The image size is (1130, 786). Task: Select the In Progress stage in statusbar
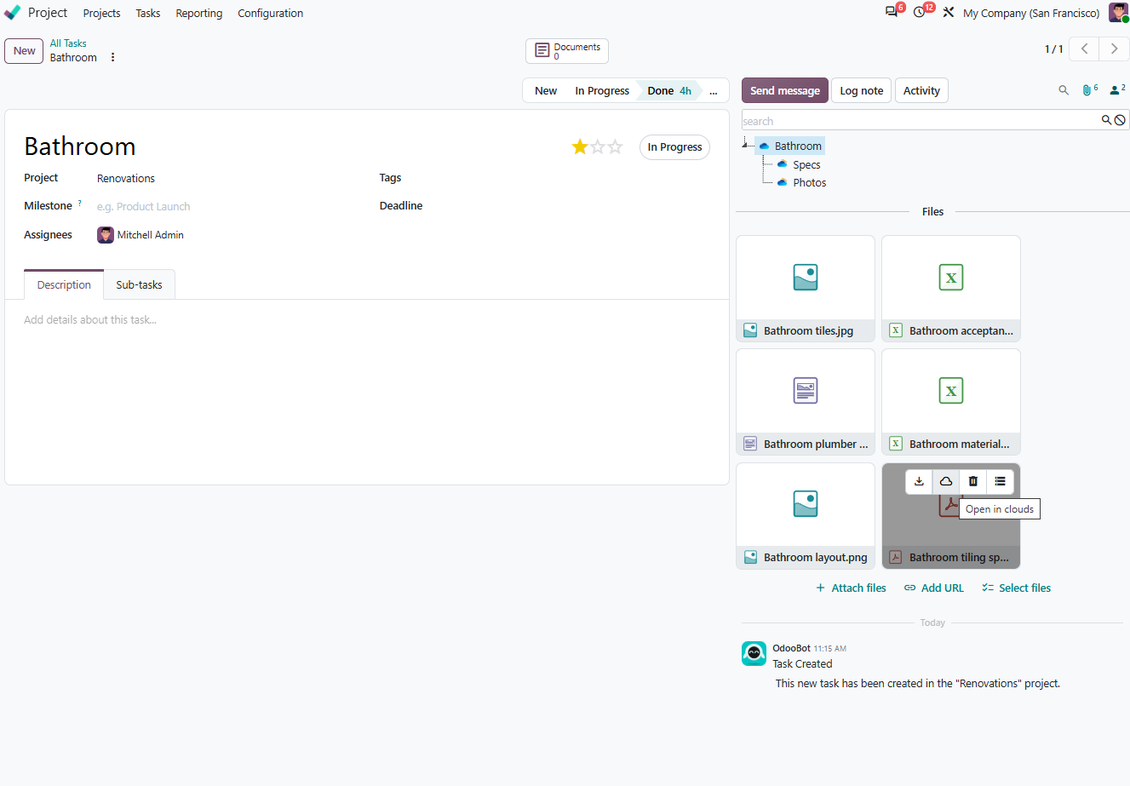pos(602,91)
